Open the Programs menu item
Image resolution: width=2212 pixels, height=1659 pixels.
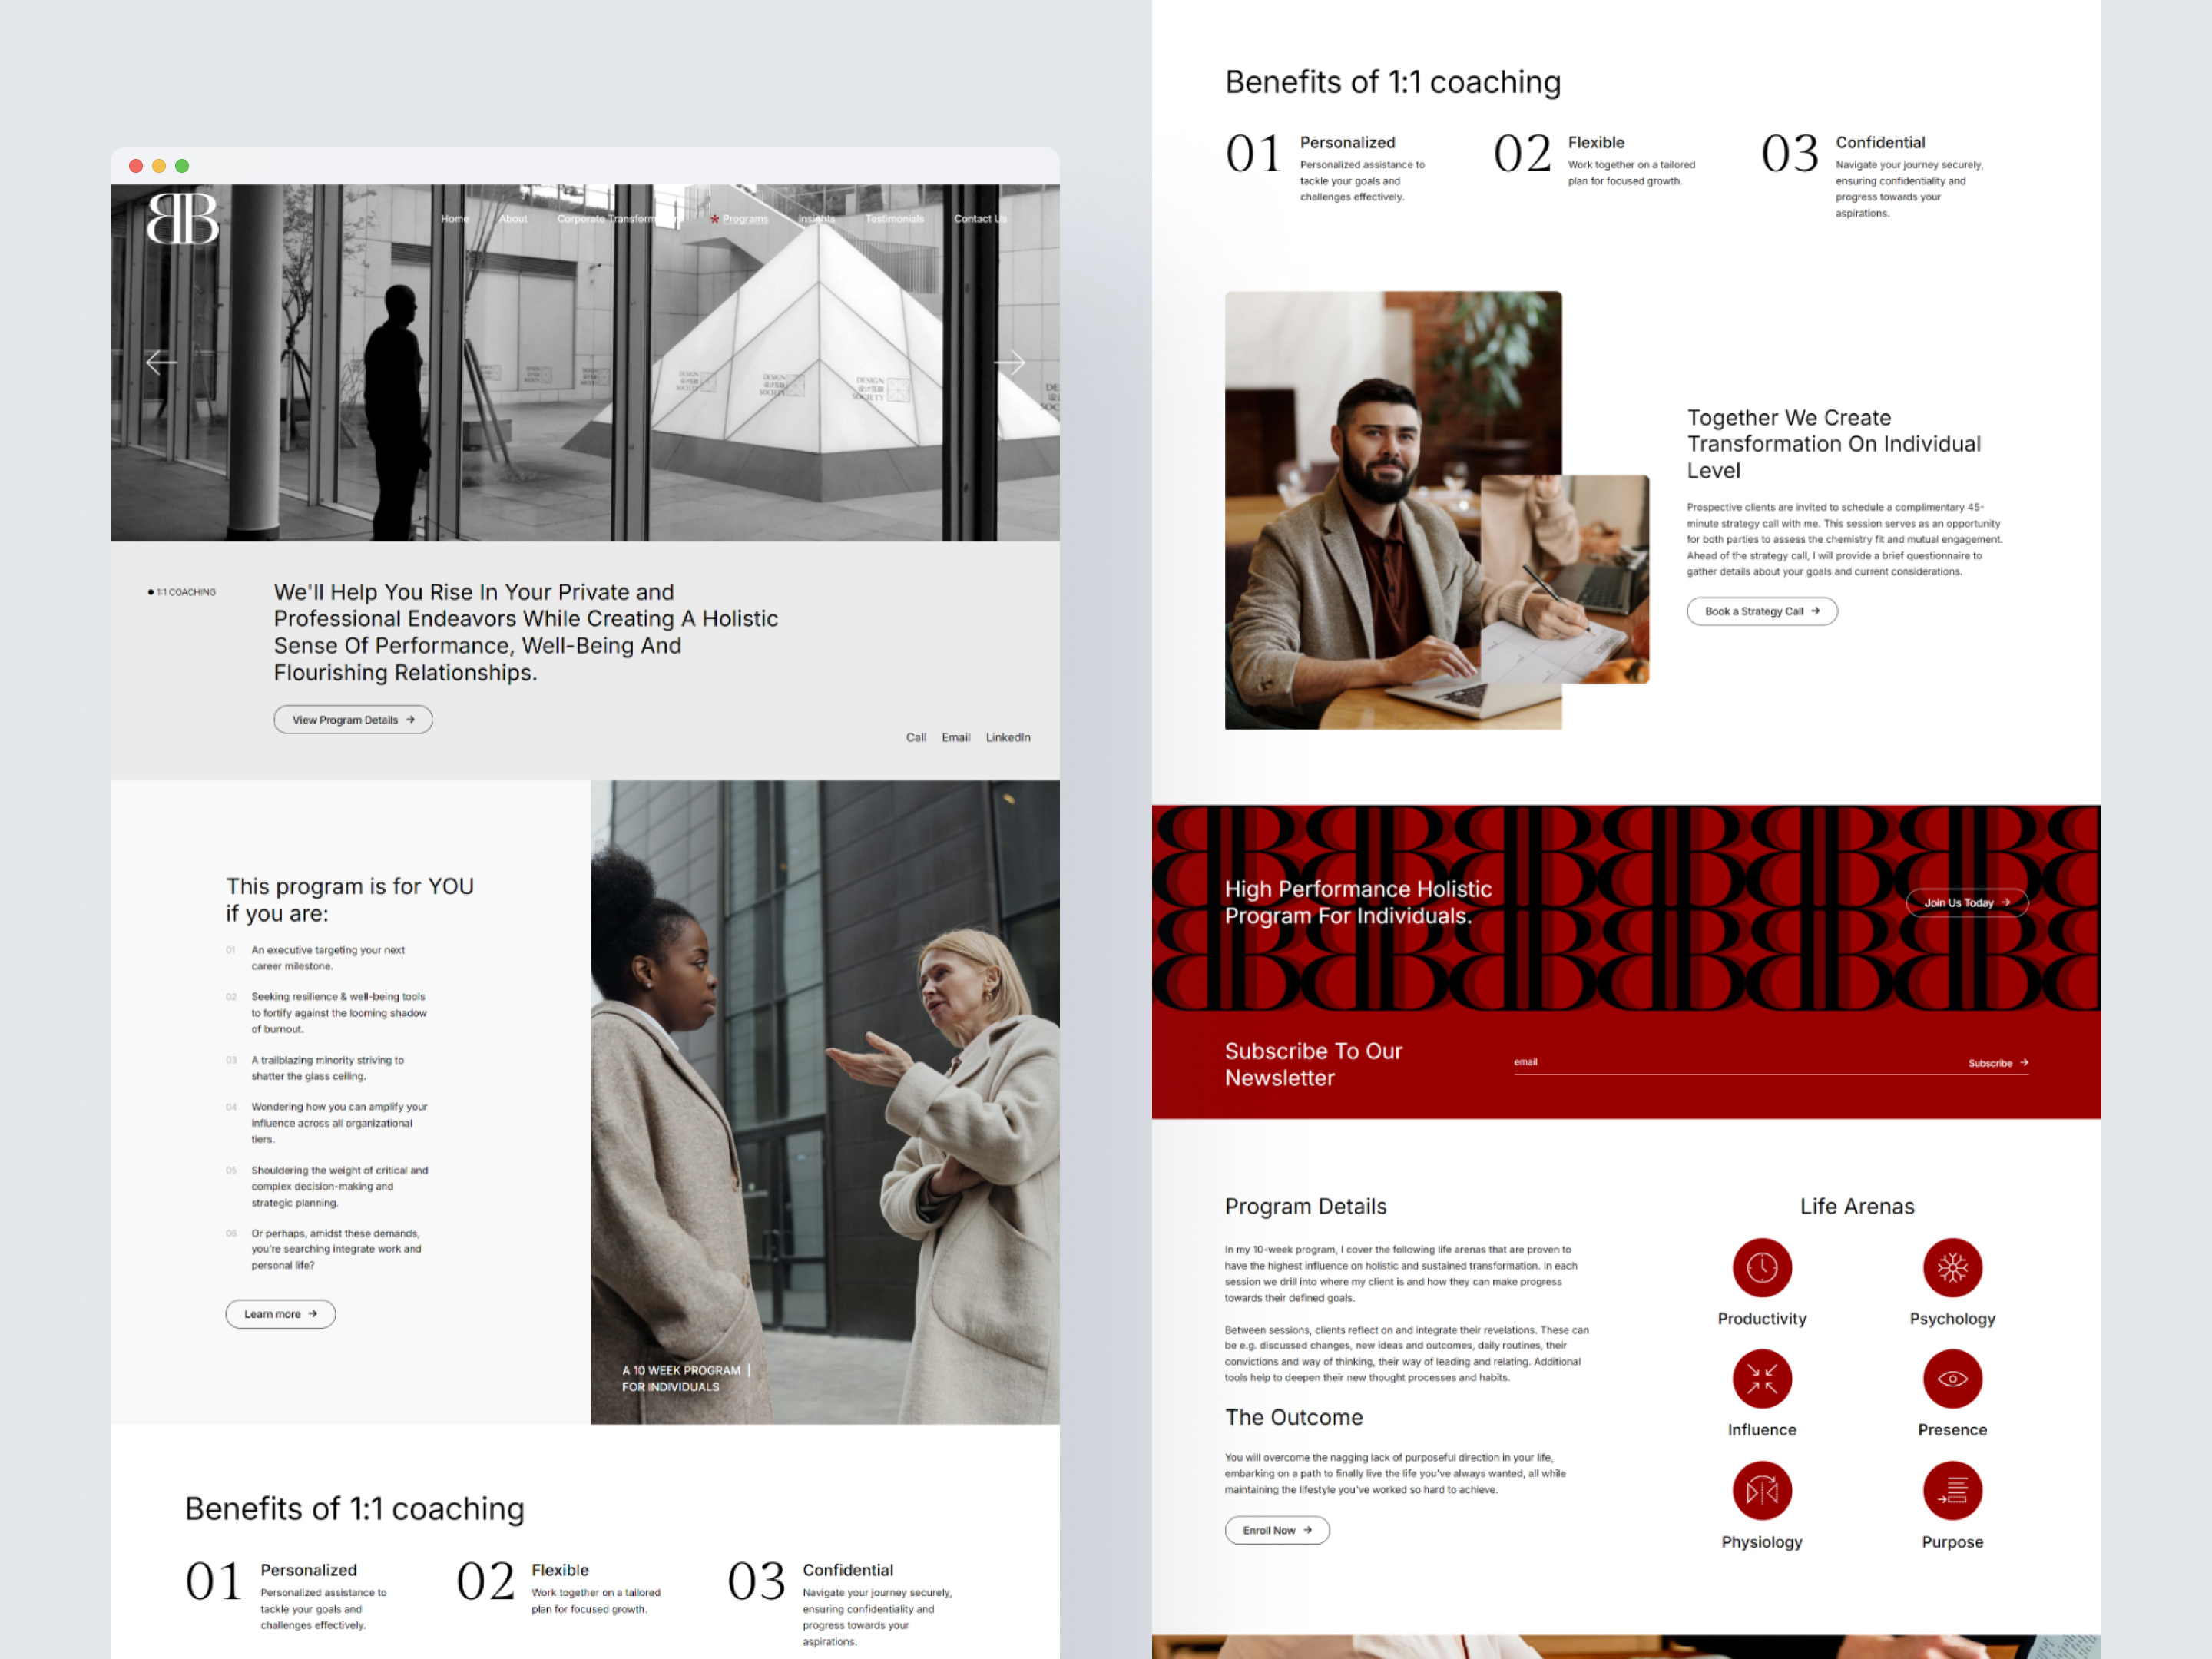745,218
